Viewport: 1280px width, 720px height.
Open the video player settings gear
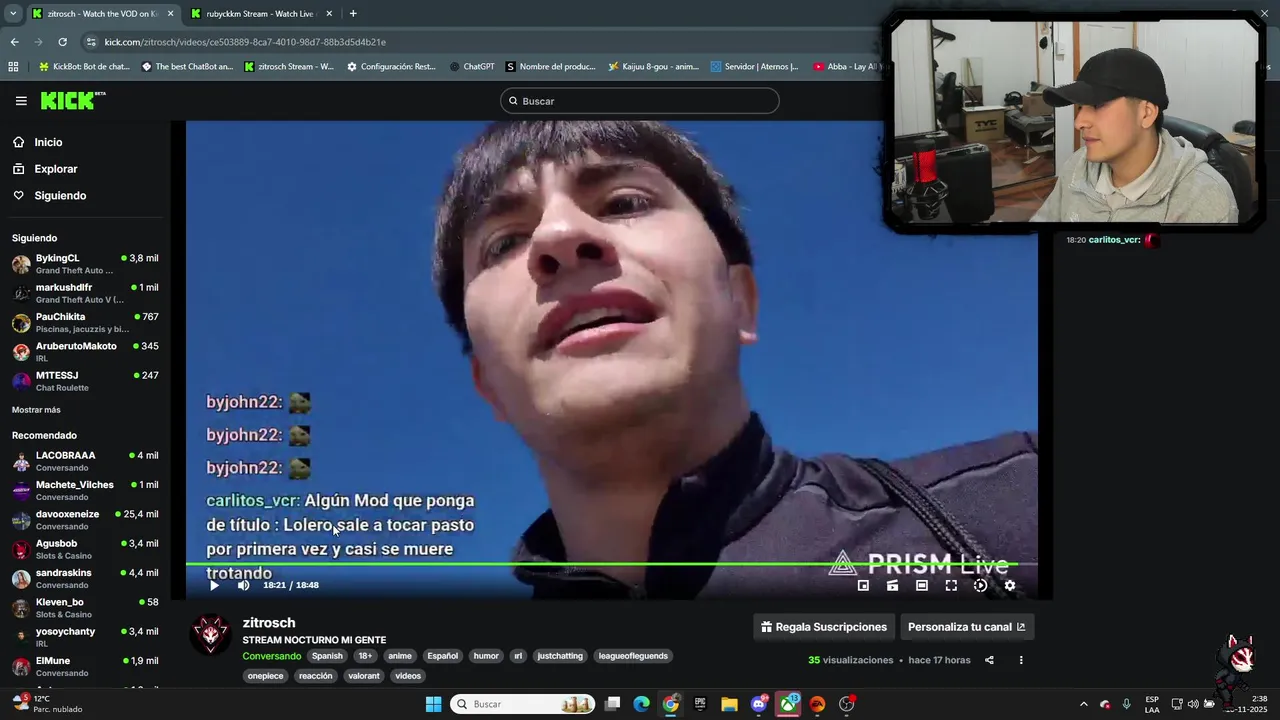pyautogui.click(x=1010, y=586)
